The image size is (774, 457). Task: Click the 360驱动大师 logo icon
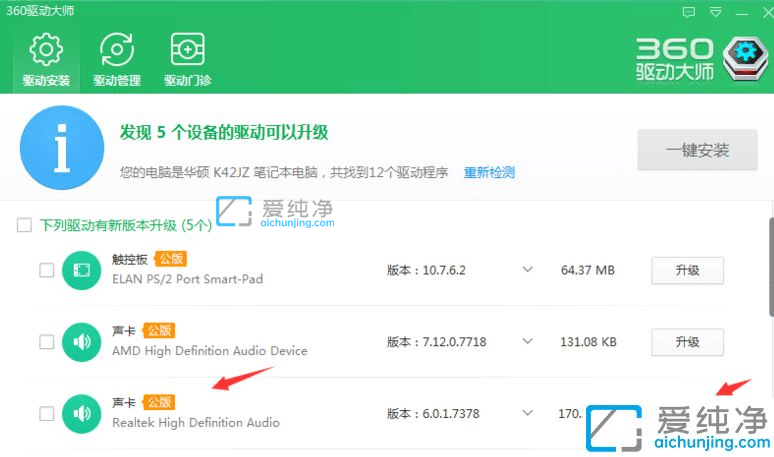[744, 58]
